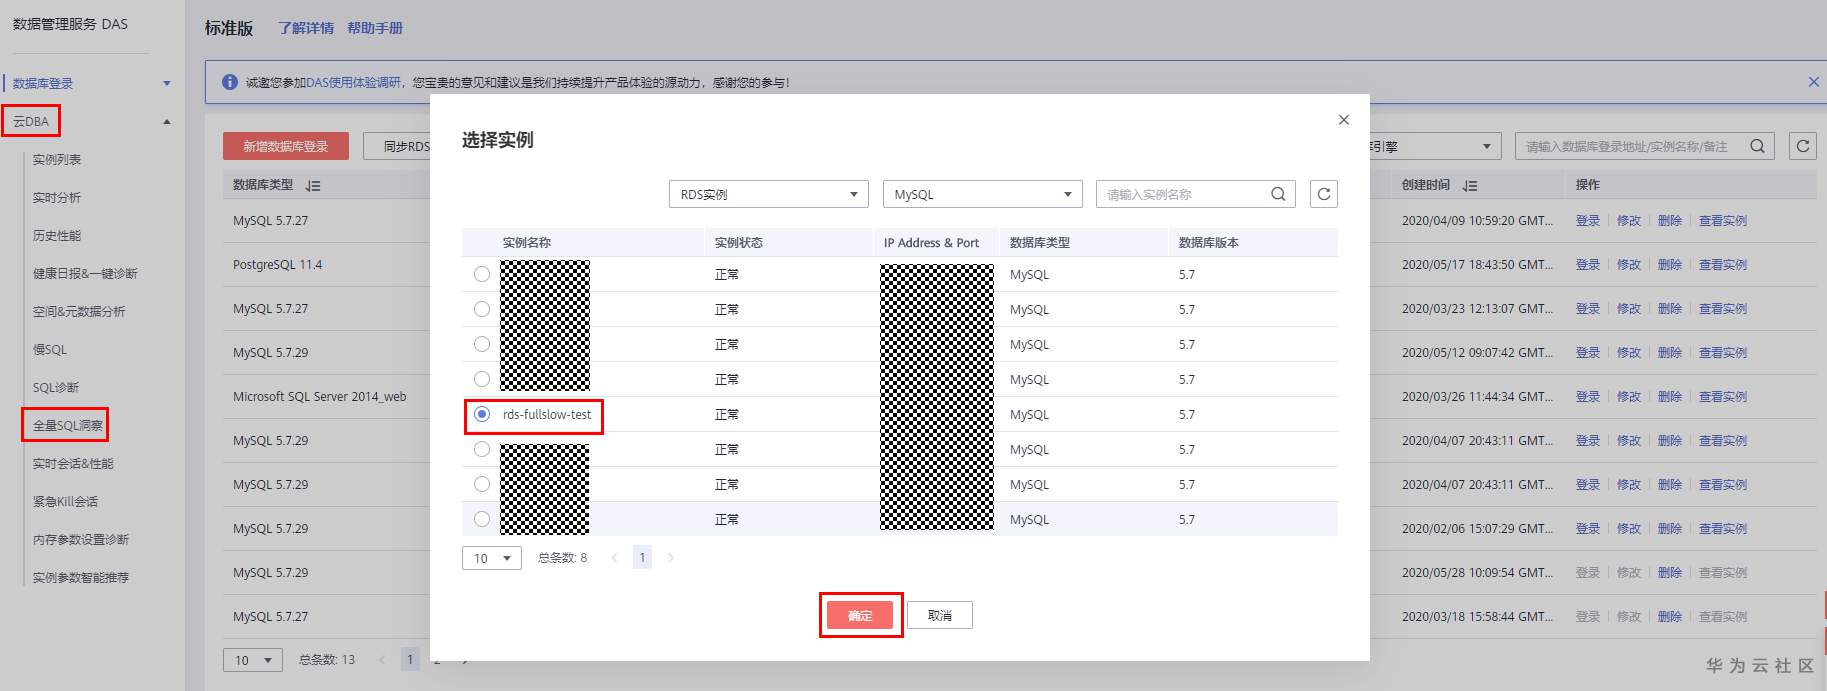The width and height of the screenshot is (1827, 691).
Task: Open 实时分析 in the sidebar
Action: pyautogui.click(x=57, y=198)
